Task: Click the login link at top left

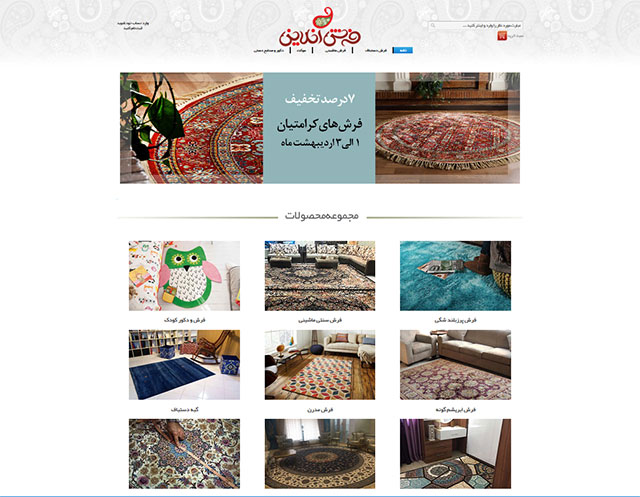Action: [133, 24]
